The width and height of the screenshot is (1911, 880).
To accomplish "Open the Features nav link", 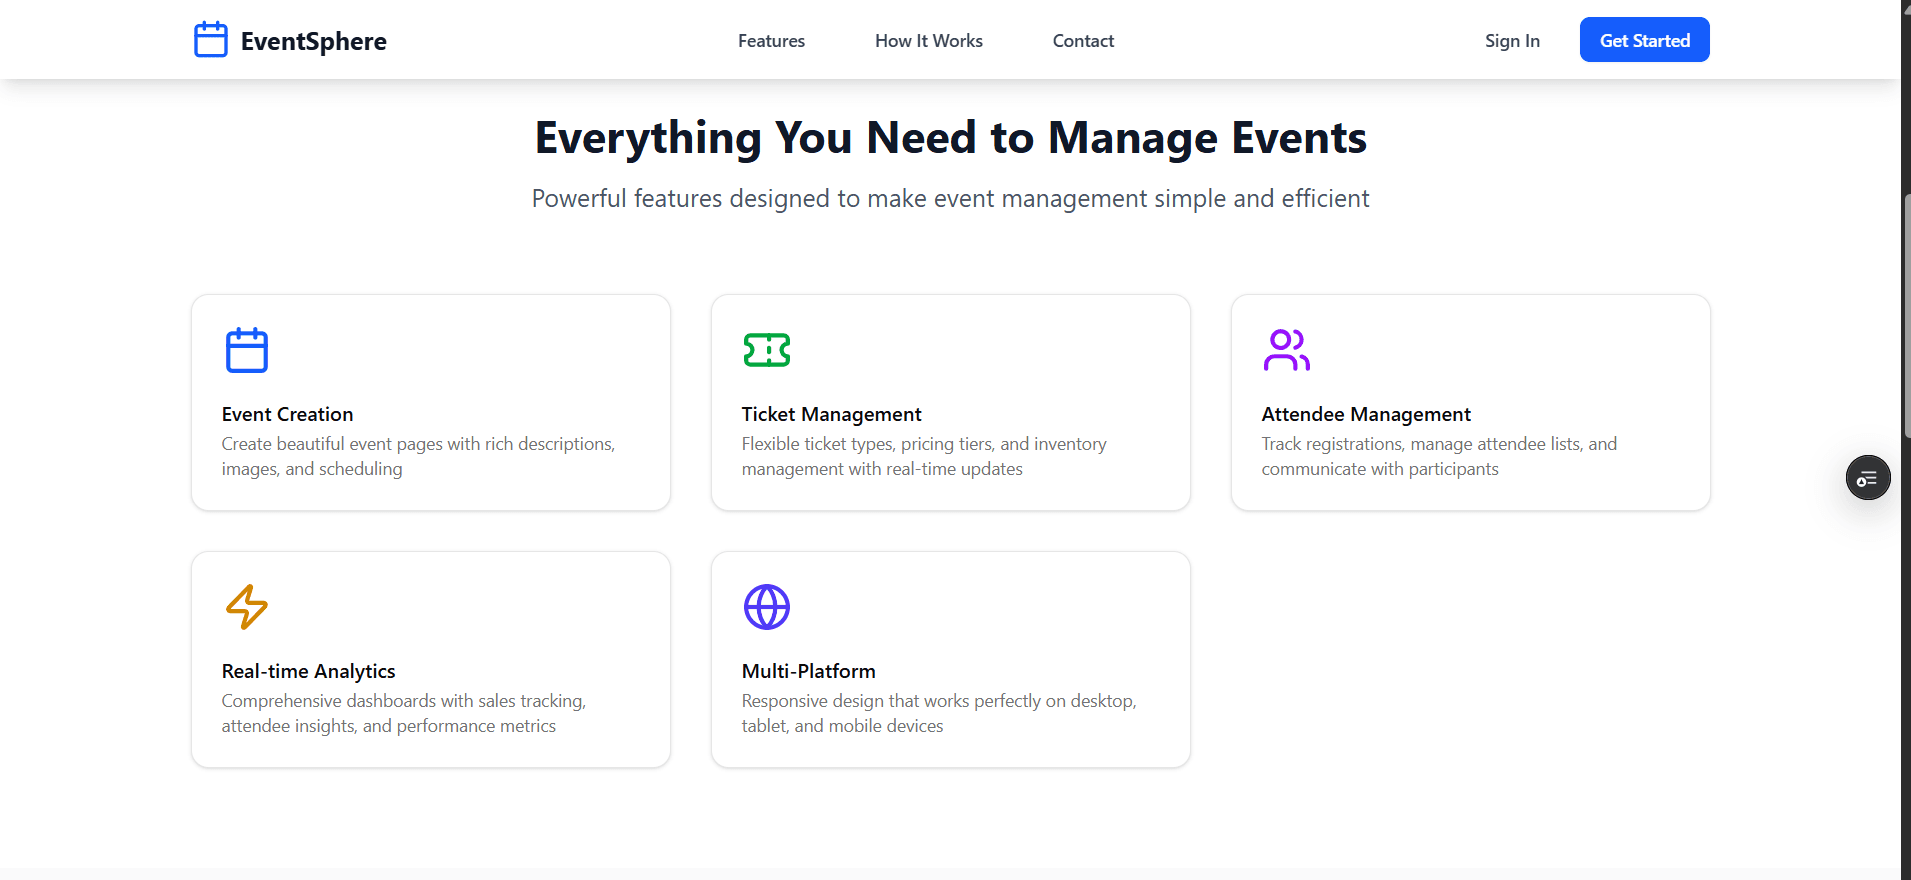I will tap(771, 41).
